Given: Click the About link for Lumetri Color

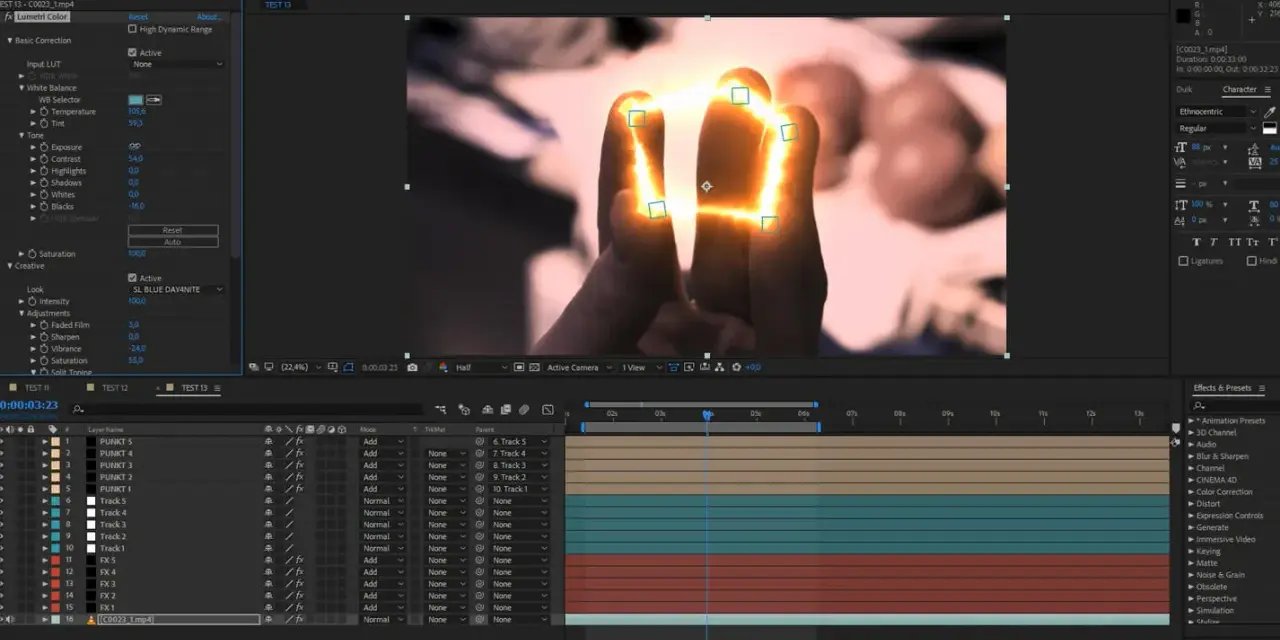Looking at the screenshot, I should coord(209,17).
